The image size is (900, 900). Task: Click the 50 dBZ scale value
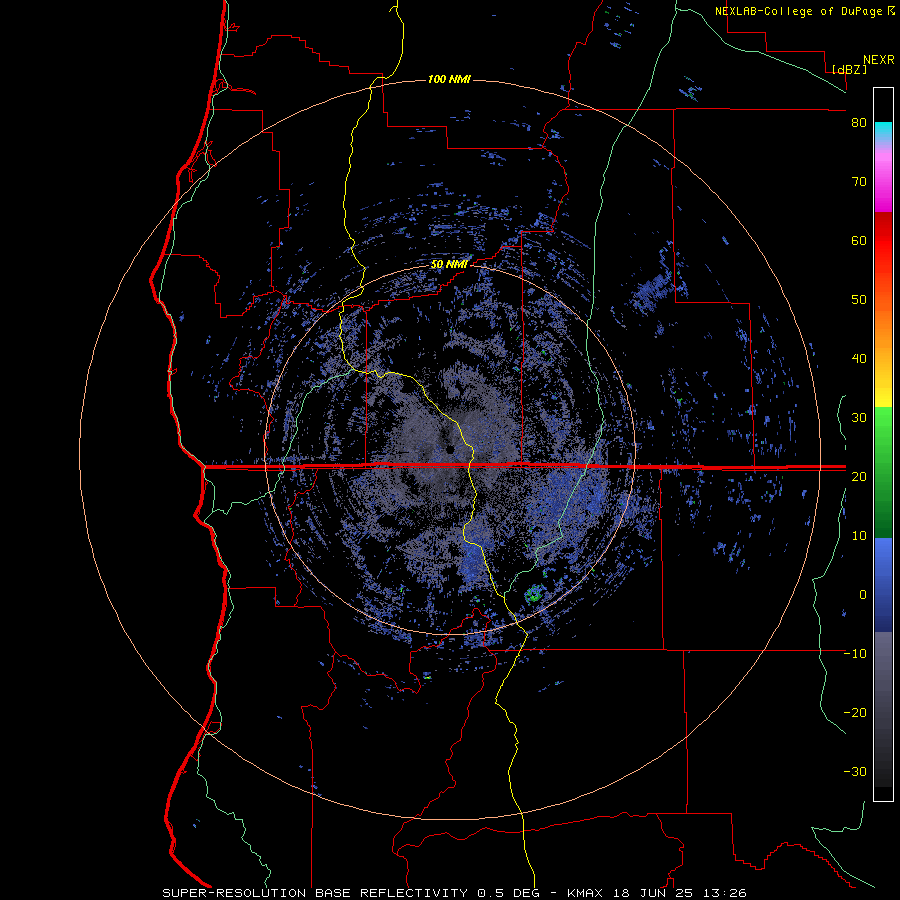coord(859,300)
